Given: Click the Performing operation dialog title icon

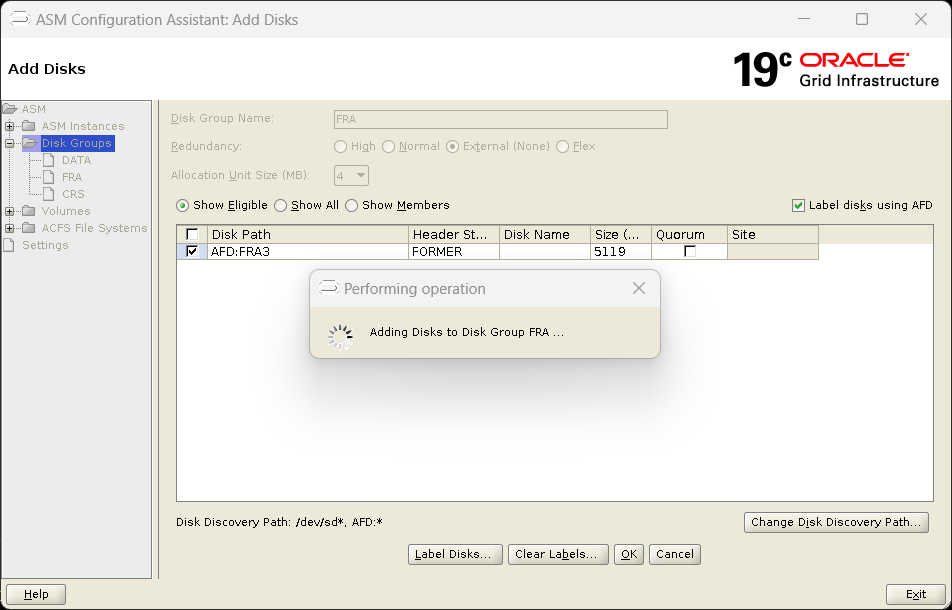Looking at the screenshot, I should tap(328, 288).
